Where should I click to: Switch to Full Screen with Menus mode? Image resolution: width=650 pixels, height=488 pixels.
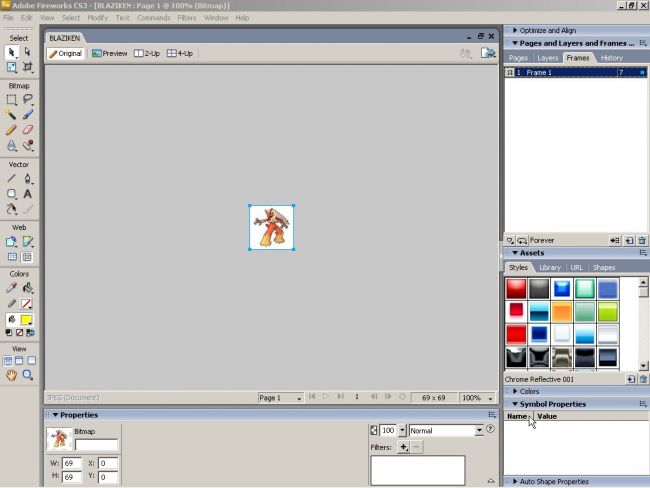coord(19,360)
